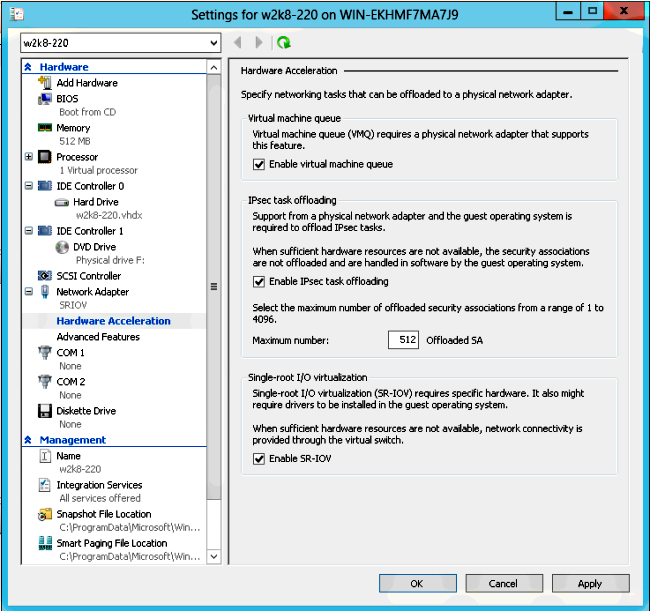Click the 'Physical drive F:' text

pyautogui.click(x=110, y=260)
